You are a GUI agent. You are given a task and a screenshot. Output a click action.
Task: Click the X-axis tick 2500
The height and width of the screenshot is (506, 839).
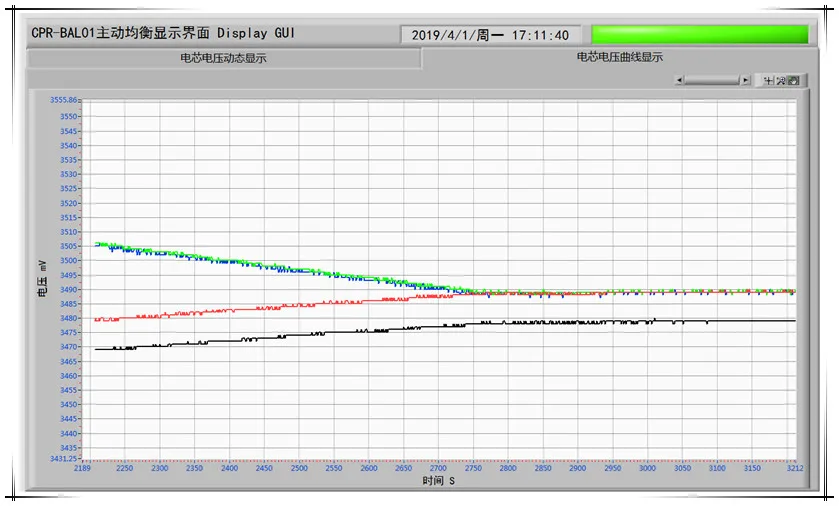[299, 468]
